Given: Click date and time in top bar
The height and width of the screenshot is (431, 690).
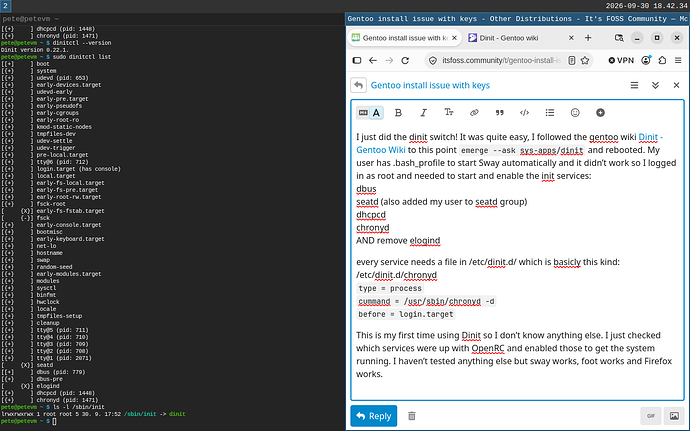Looking at the screenshot, I should pos(646,6).
